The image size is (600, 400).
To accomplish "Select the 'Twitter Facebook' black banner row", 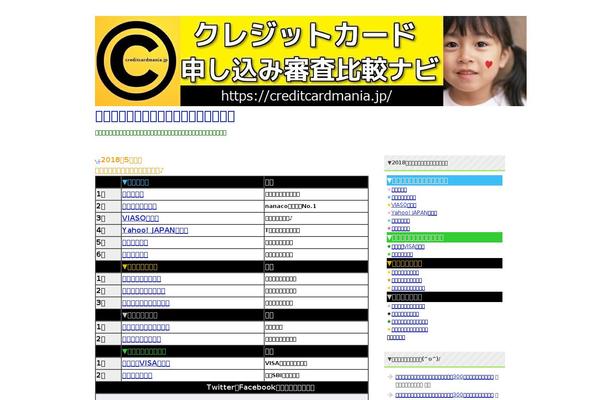I will coord(232,387).
